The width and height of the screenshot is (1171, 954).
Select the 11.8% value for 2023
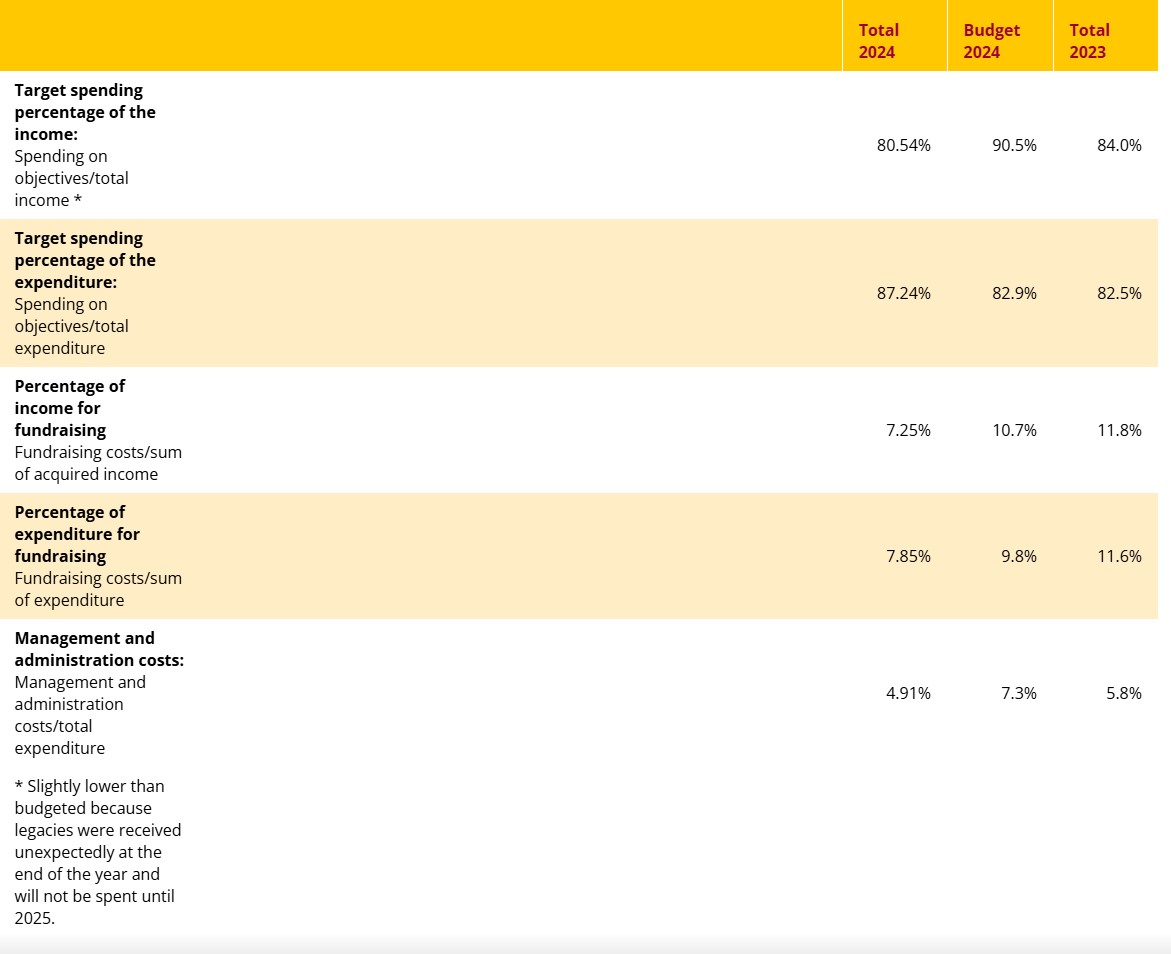1119,430
